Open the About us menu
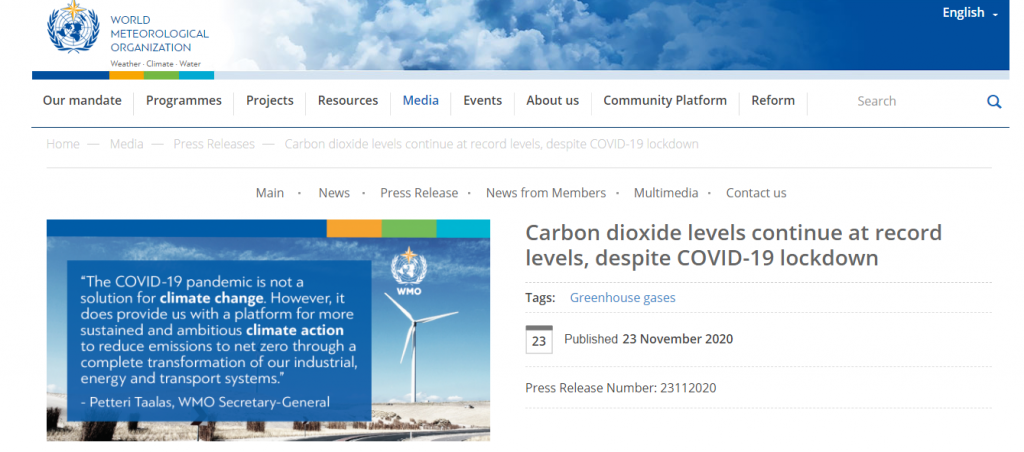 [x=552, y=101]
